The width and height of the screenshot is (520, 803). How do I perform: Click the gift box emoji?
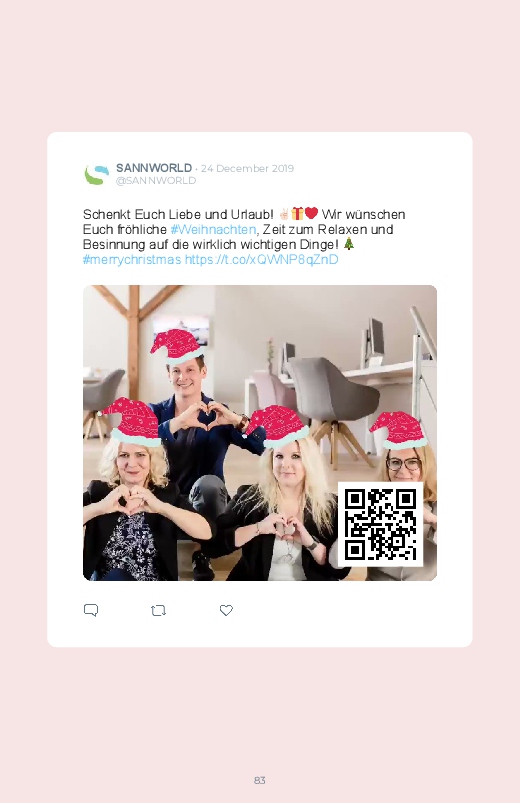point(298,213)
